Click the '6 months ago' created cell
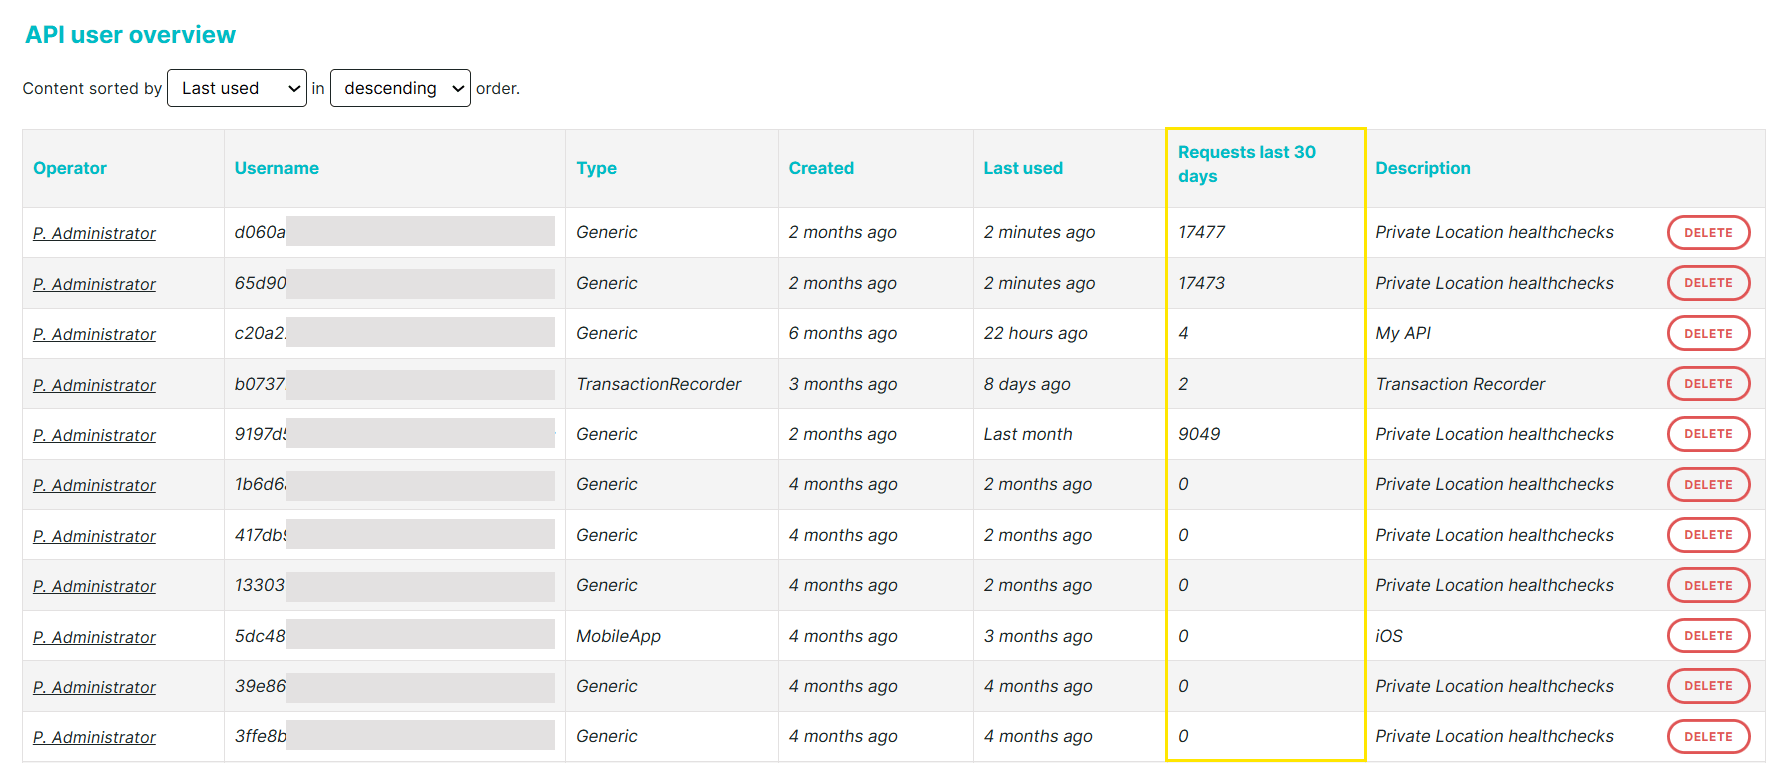The height and width of the screenshot is (763, 1785). tap(843, 333)
